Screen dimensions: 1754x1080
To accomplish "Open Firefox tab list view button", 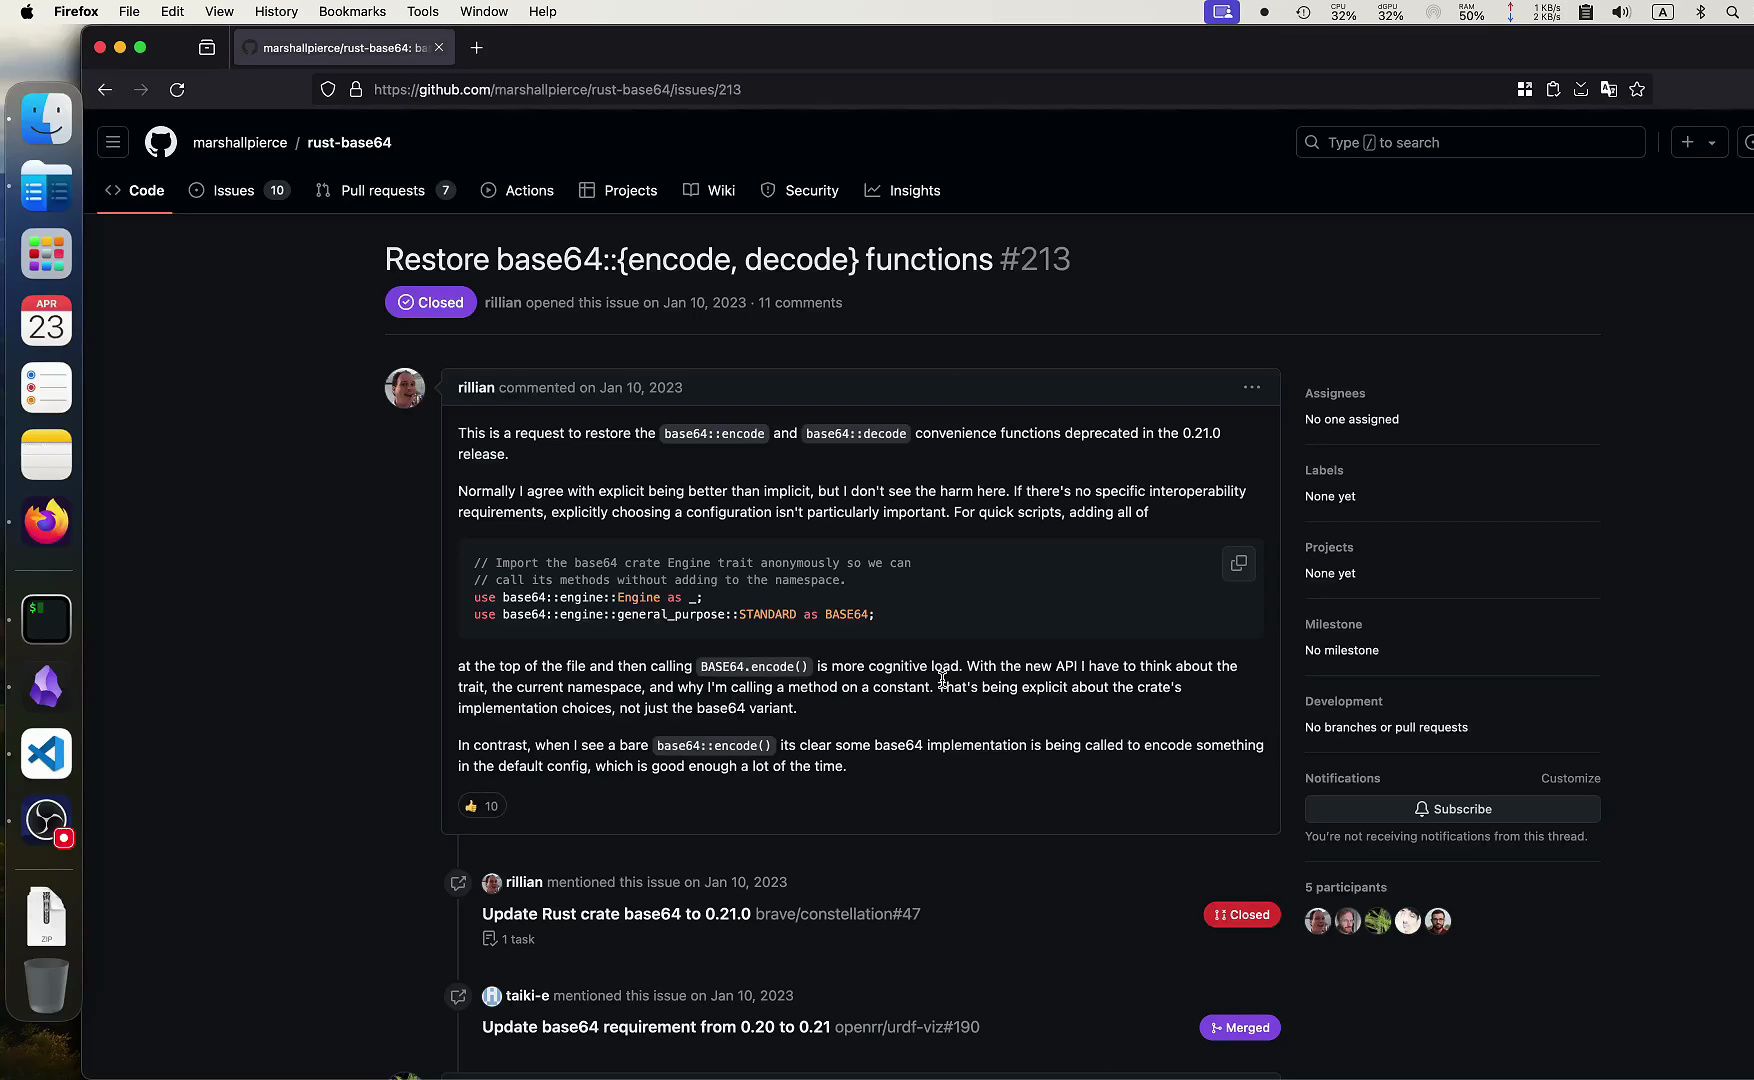I will (207, 47).
